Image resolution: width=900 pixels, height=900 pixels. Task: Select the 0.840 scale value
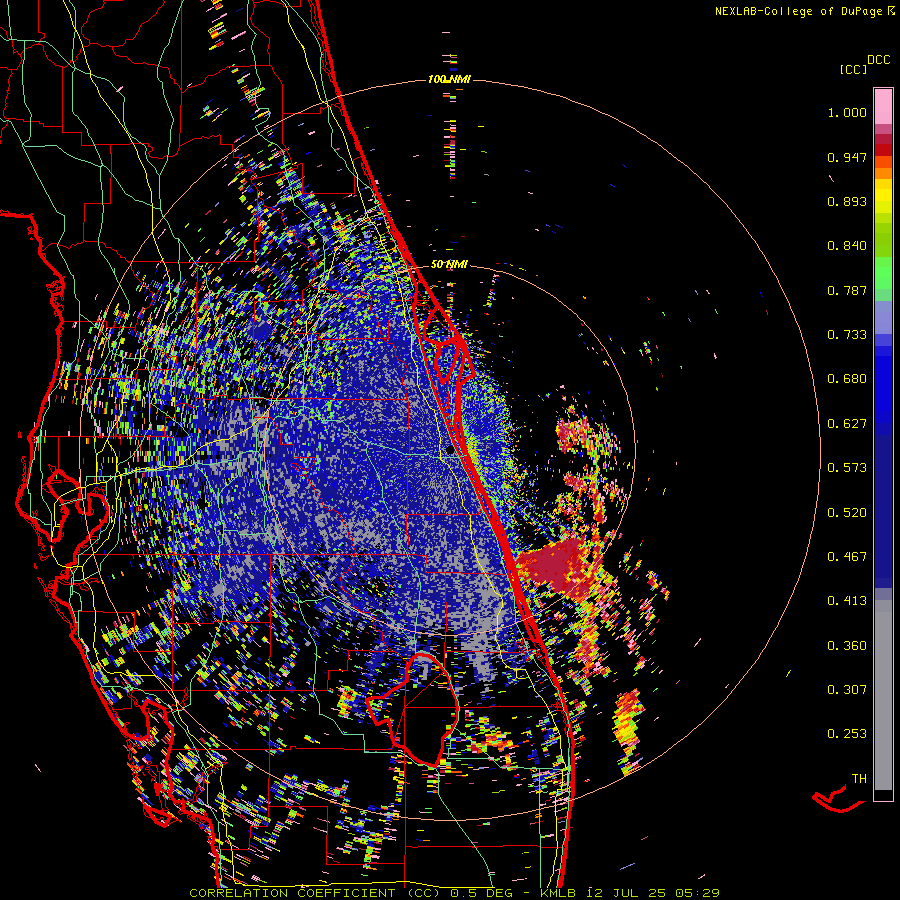pos(847,246)
